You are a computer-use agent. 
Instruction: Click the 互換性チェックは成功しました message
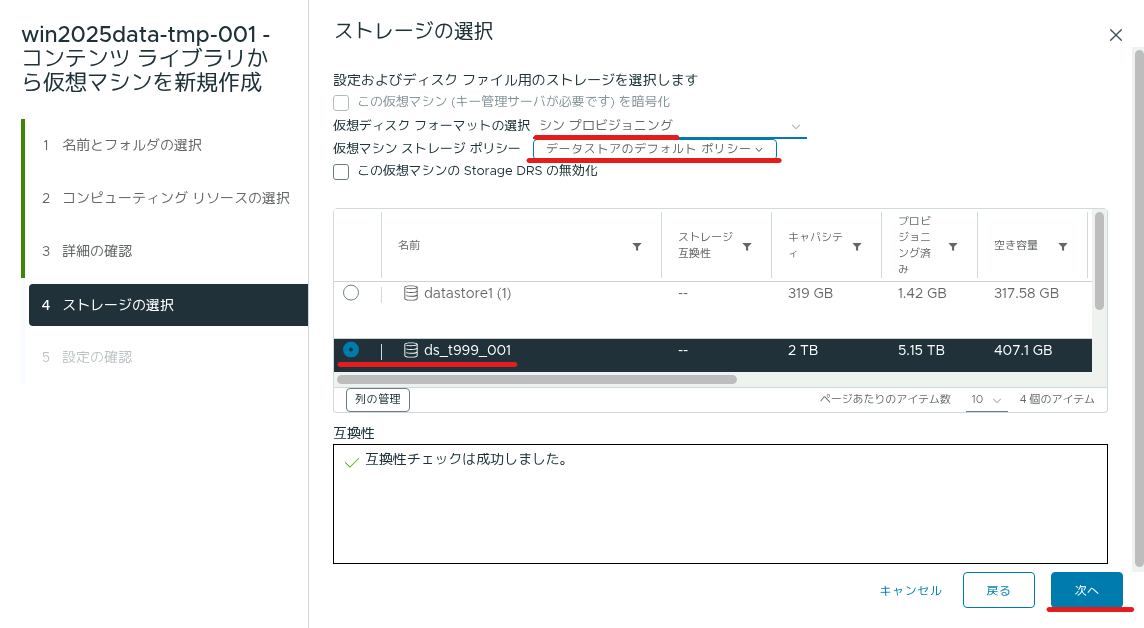pos(466,460)
